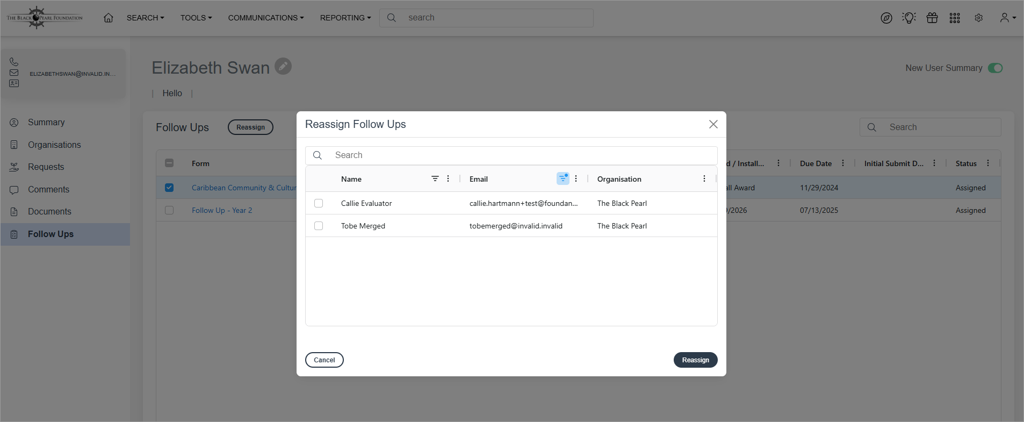Select the Tobe Merged checkbox
This screenshot has width=1024, height=422.
coord(319,225)
